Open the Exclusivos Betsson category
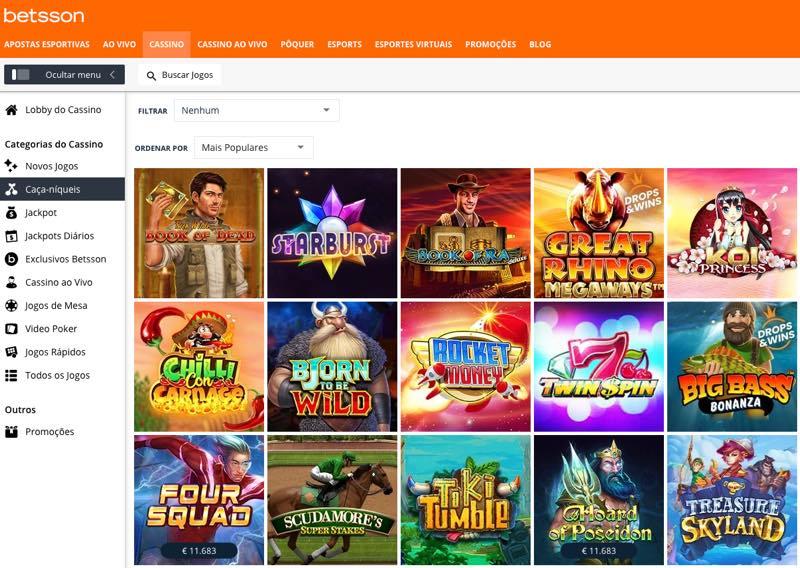 click(65, 259)
